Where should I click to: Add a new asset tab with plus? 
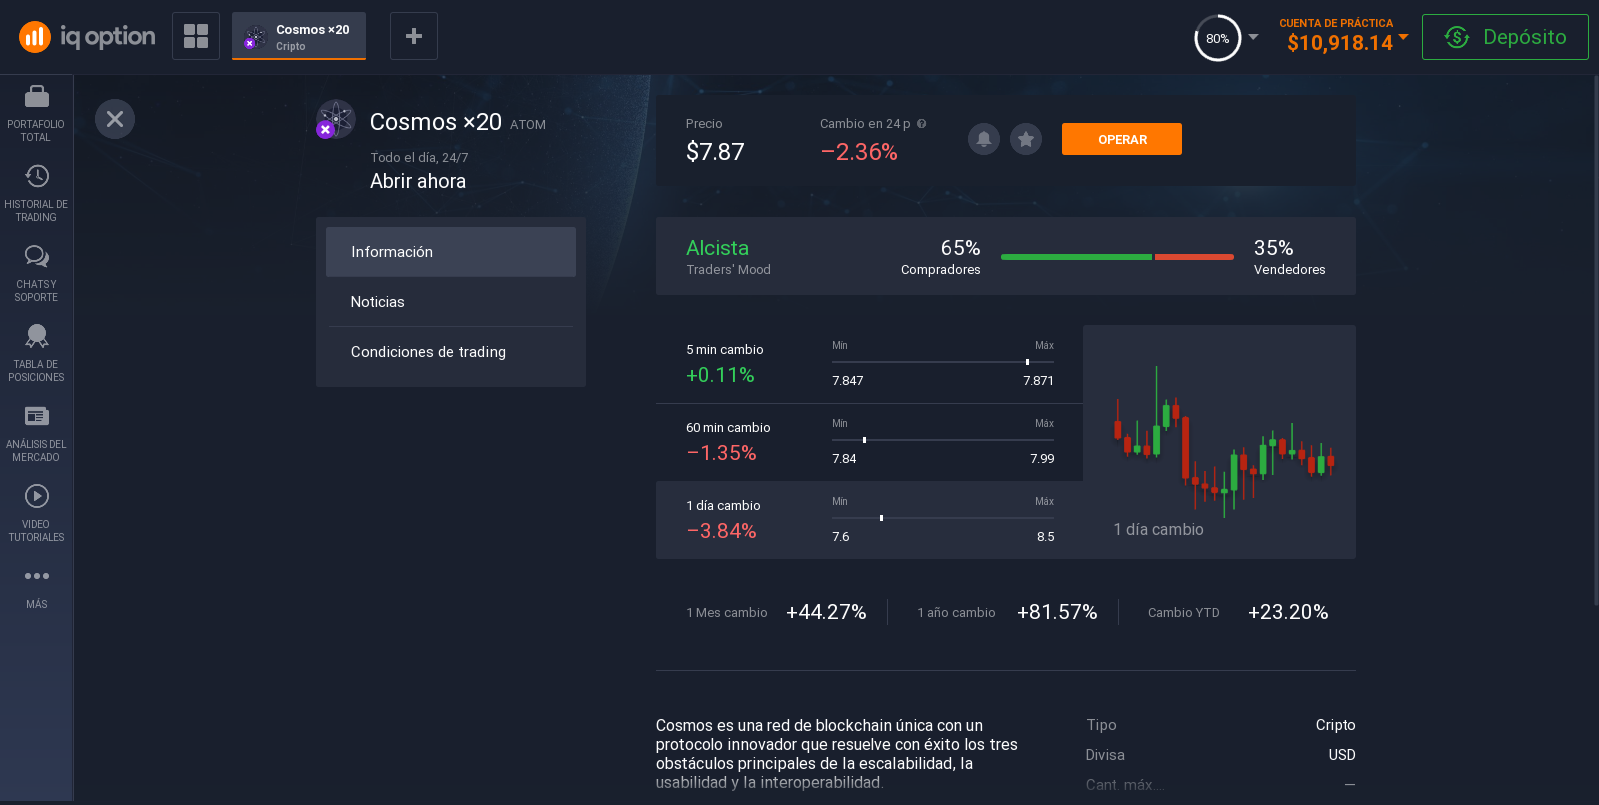point(414,36)
